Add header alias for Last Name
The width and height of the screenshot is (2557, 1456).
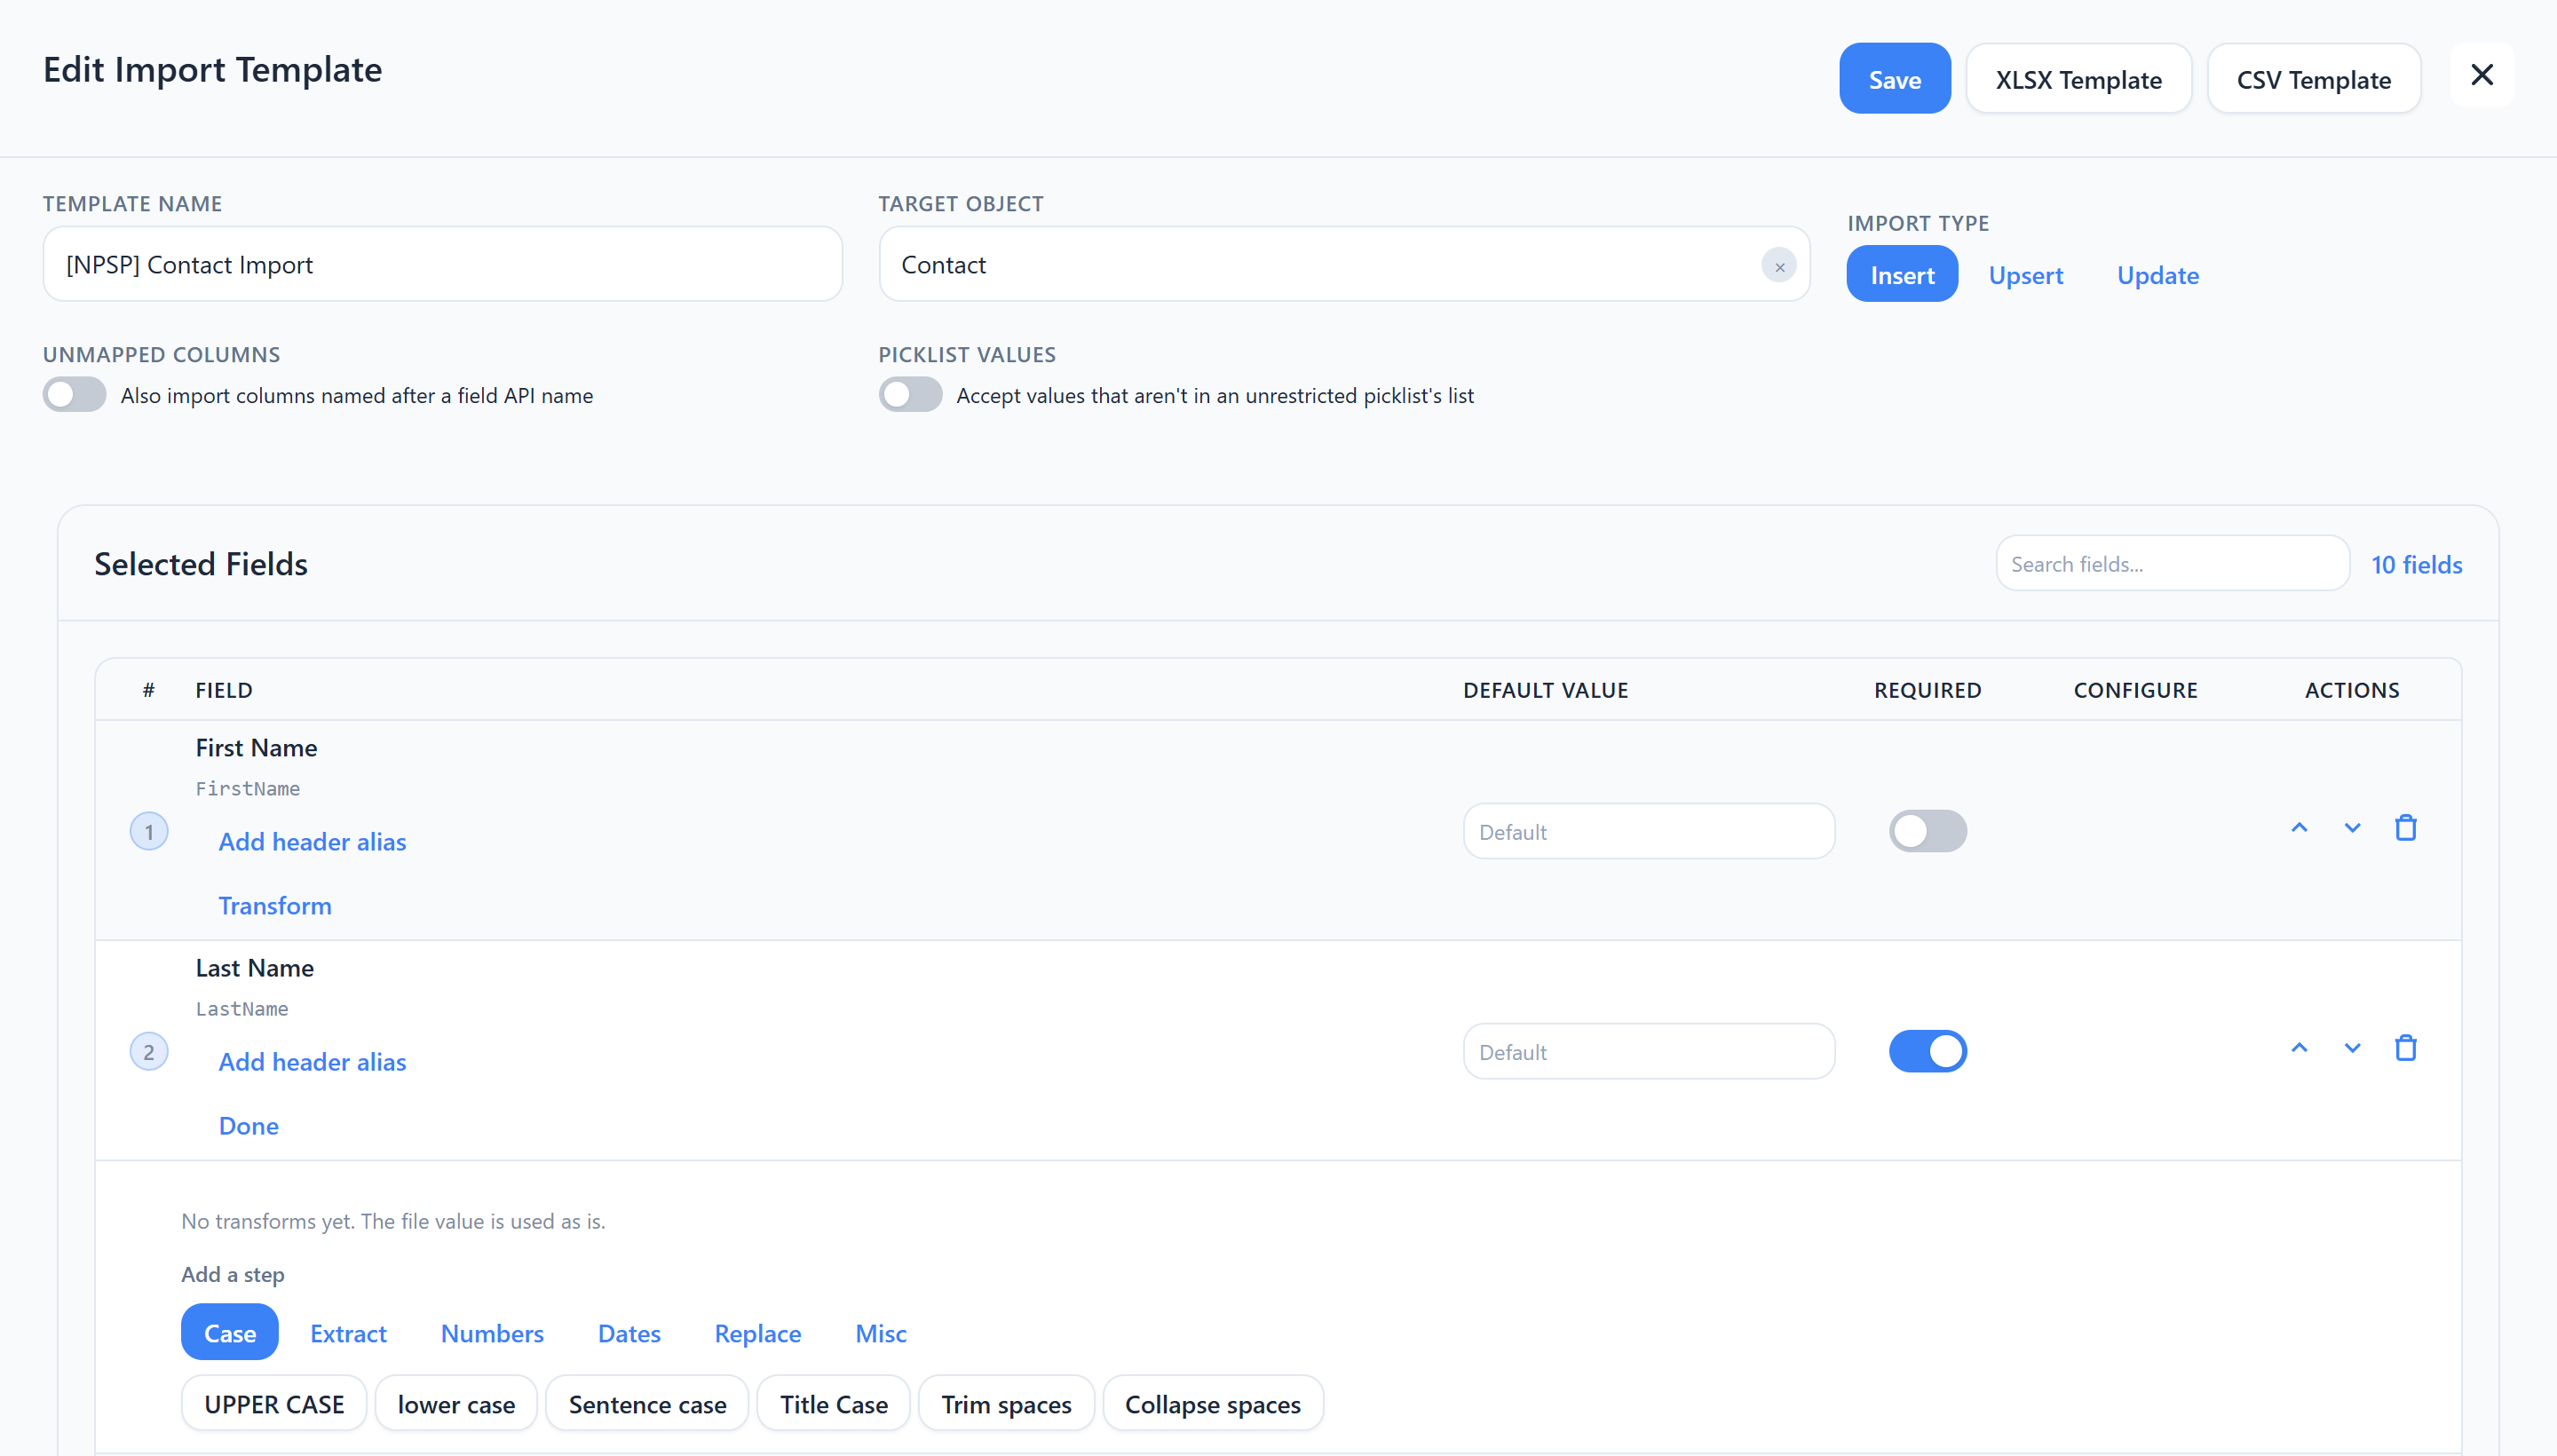[312, 1062]
